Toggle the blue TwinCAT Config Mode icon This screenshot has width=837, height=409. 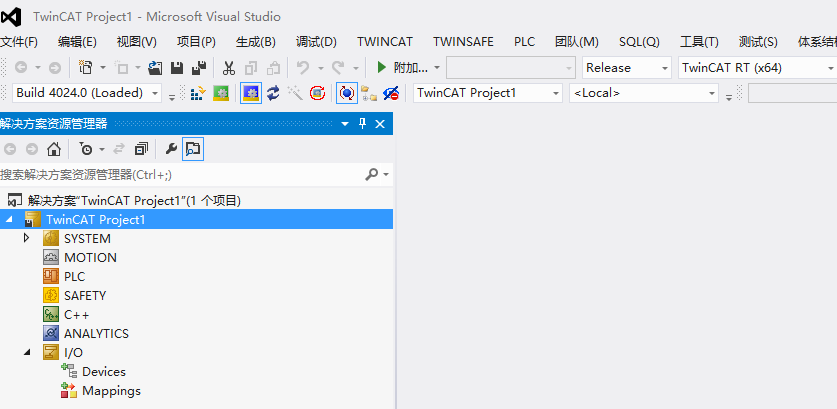pos(251,93)
